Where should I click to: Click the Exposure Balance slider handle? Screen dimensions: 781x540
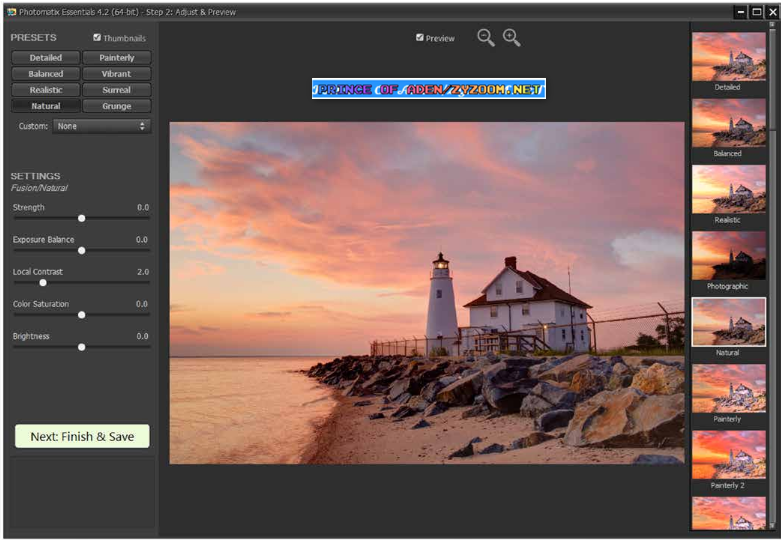click(x=82, y=251)
